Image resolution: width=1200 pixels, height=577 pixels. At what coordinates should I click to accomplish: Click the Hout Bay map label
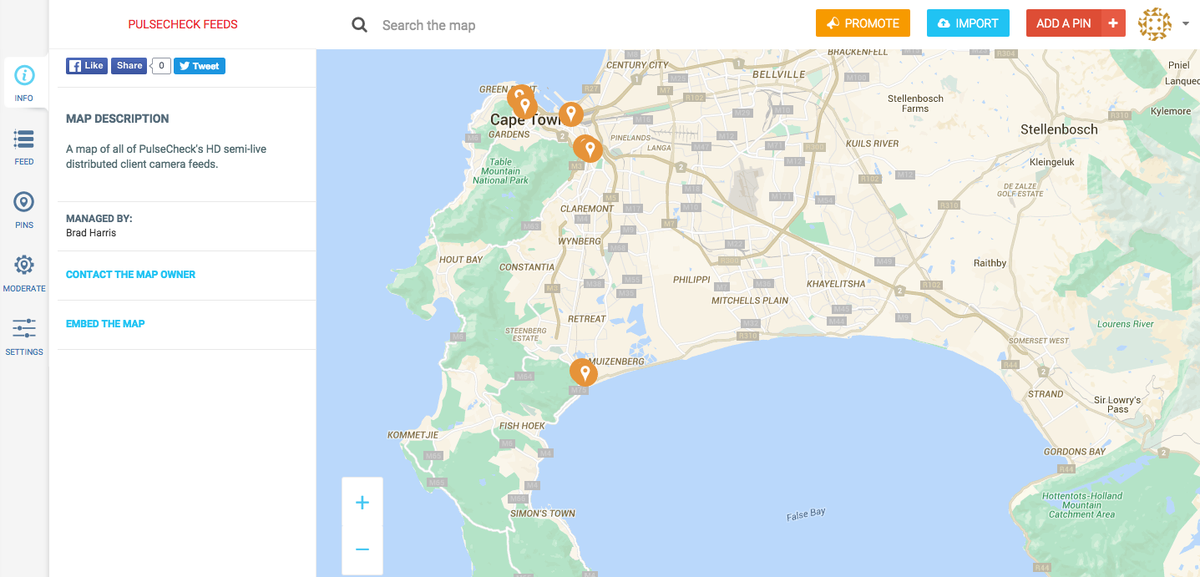(461, 259)
